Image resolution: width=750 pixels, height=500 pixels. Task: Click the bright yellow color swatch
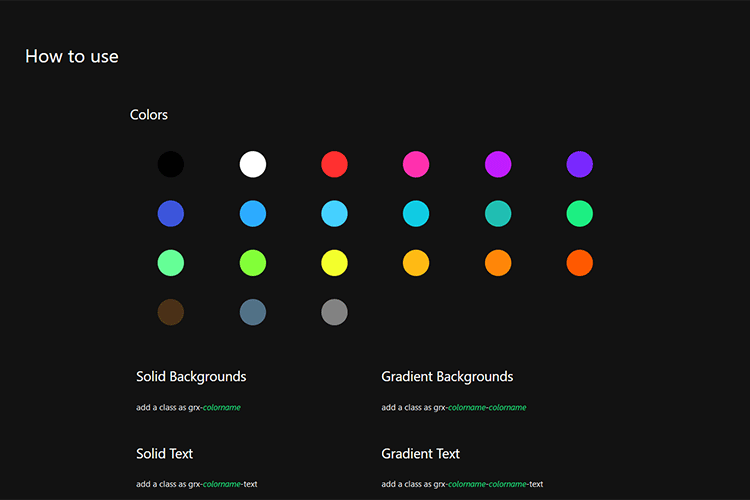pyautogui.click(x=334, y=263)
